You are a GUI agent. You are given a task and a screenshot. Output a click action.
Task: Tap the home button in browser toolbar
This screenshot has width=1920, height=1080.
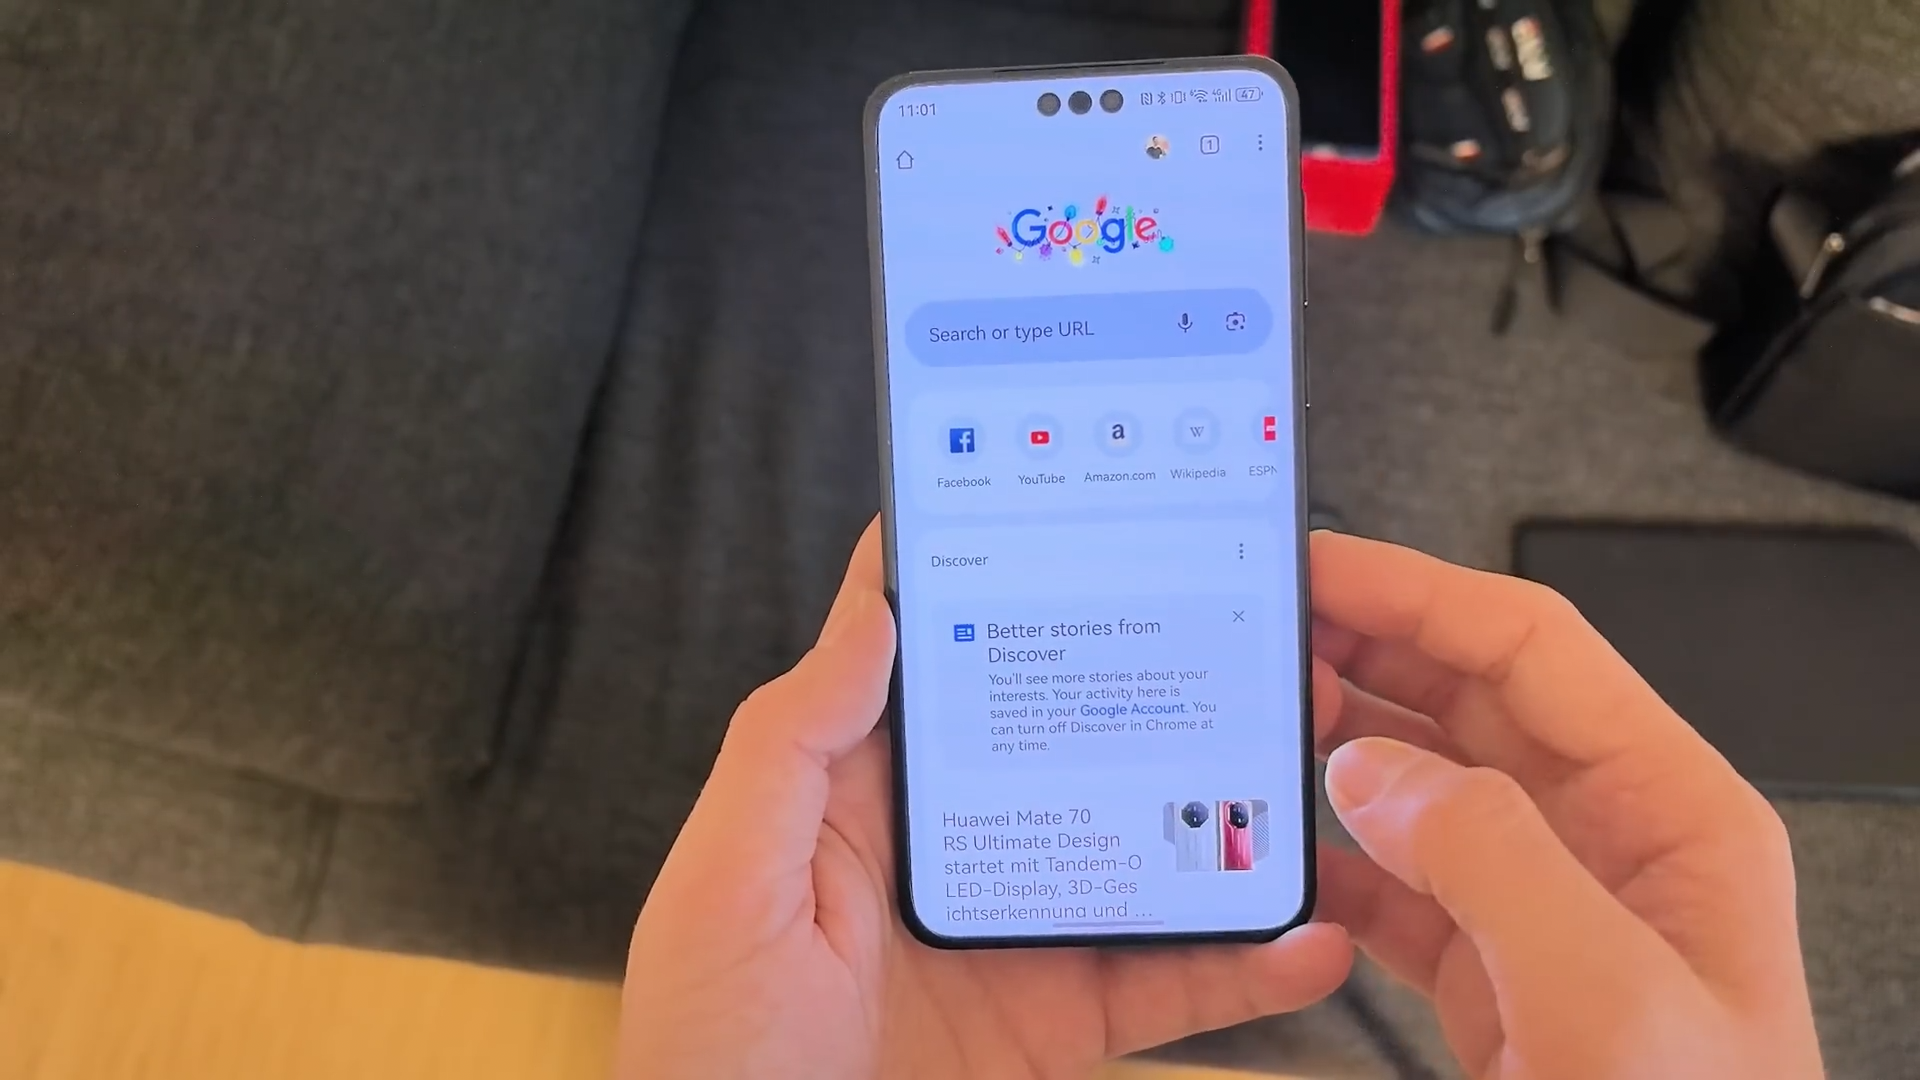905,157
